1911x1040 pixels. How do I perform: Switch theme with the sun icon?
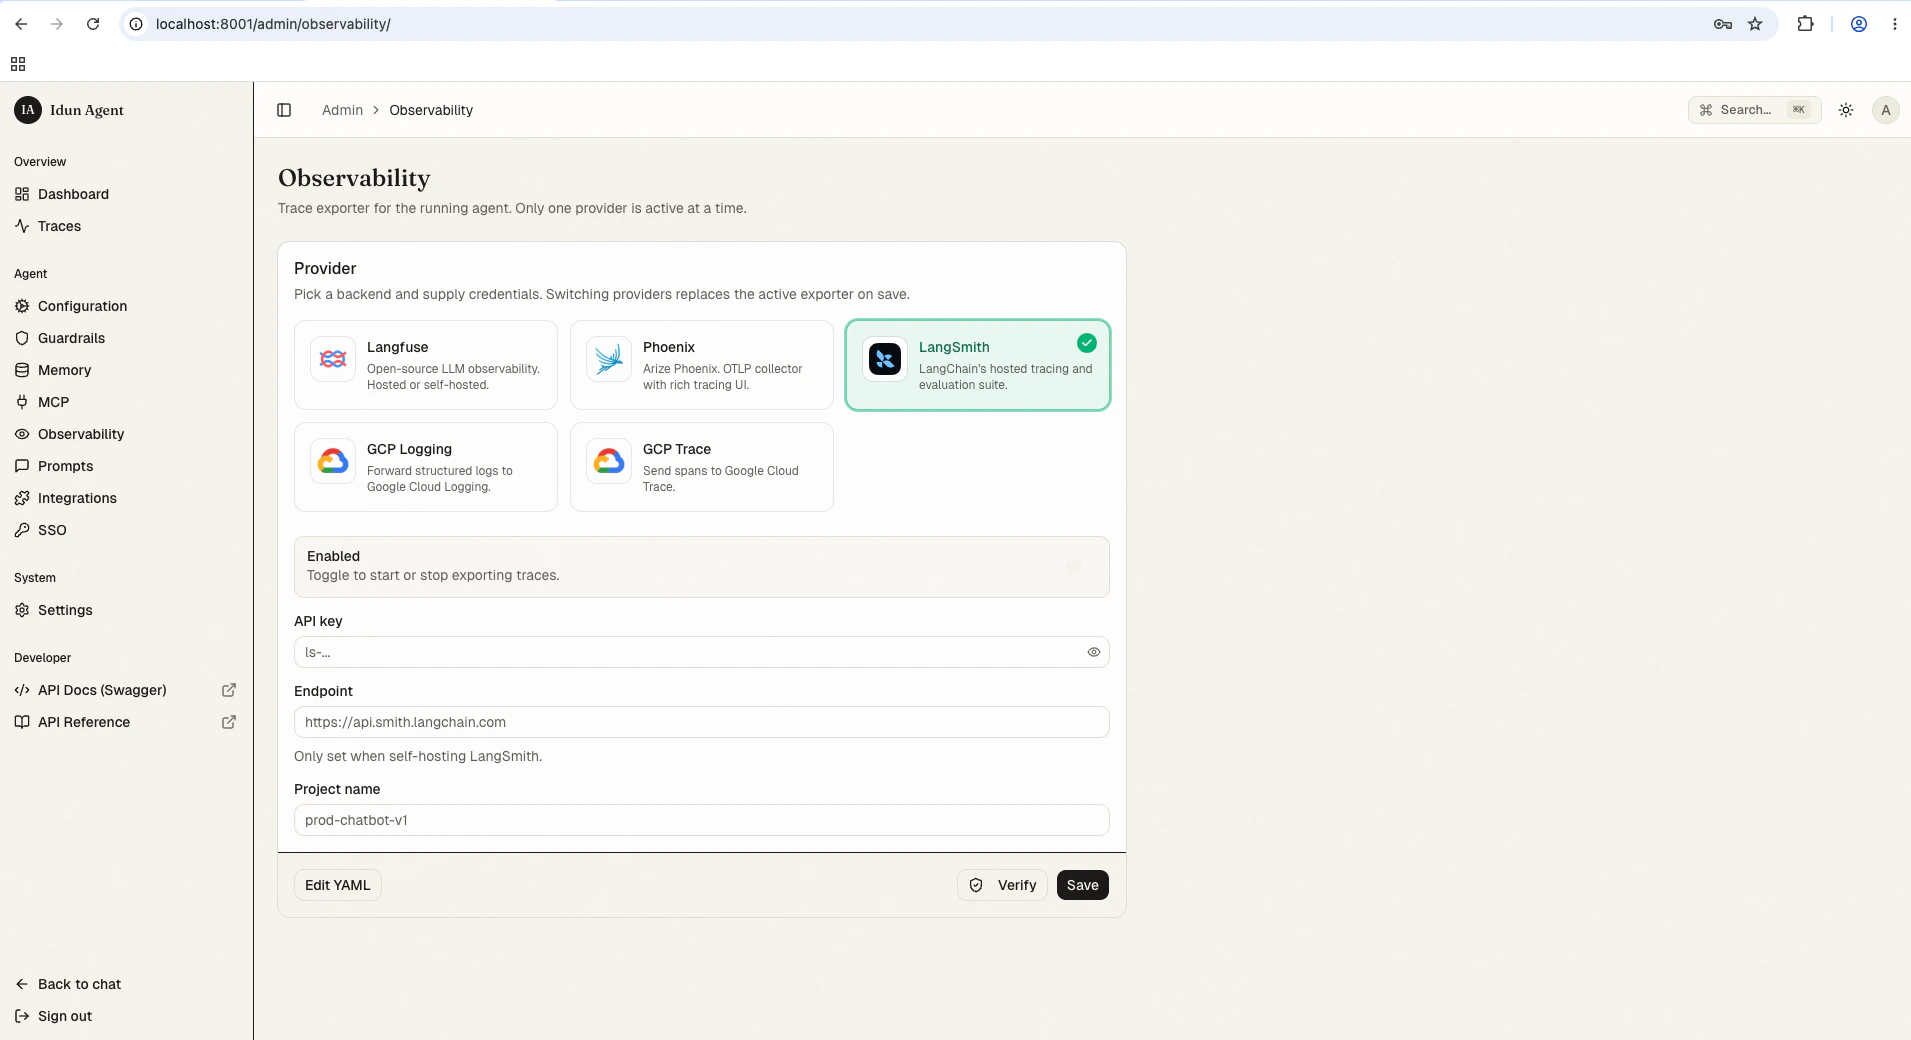pos(1846,110)
